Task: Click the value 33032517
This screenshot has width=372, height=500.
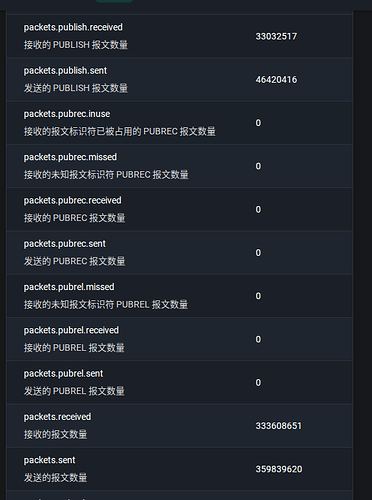Action: tap(276, 36)
